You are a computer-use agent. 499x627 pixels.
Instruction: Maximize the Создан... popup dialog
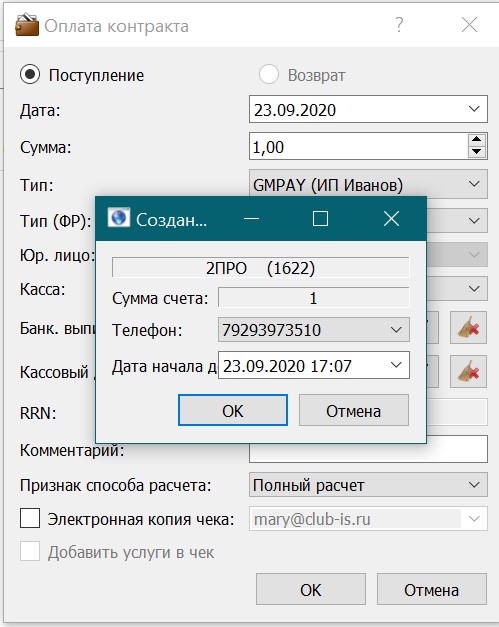[x=320, y=219]
